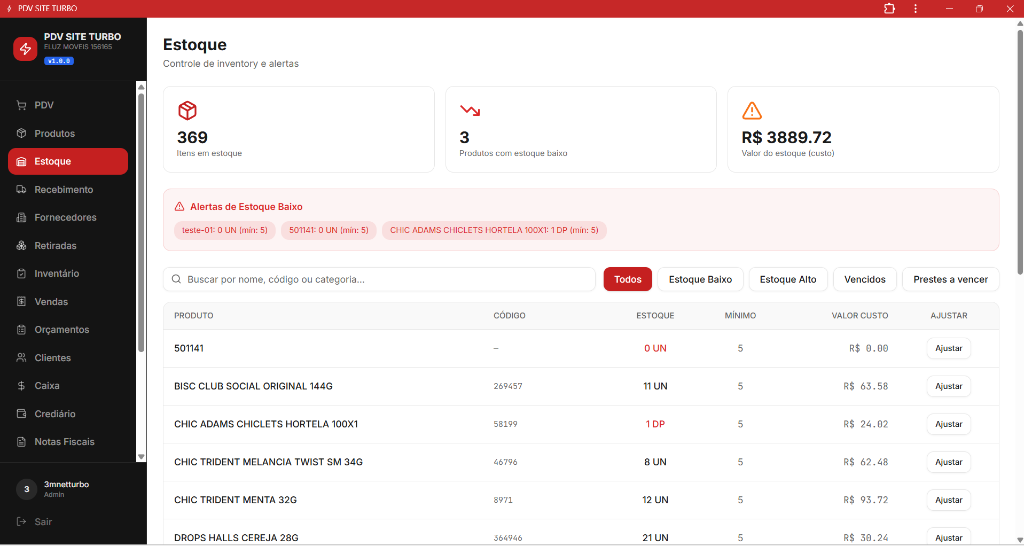Open the extensions puzzle icon in the title bar
1024x546 pixels.
[889, 8]
